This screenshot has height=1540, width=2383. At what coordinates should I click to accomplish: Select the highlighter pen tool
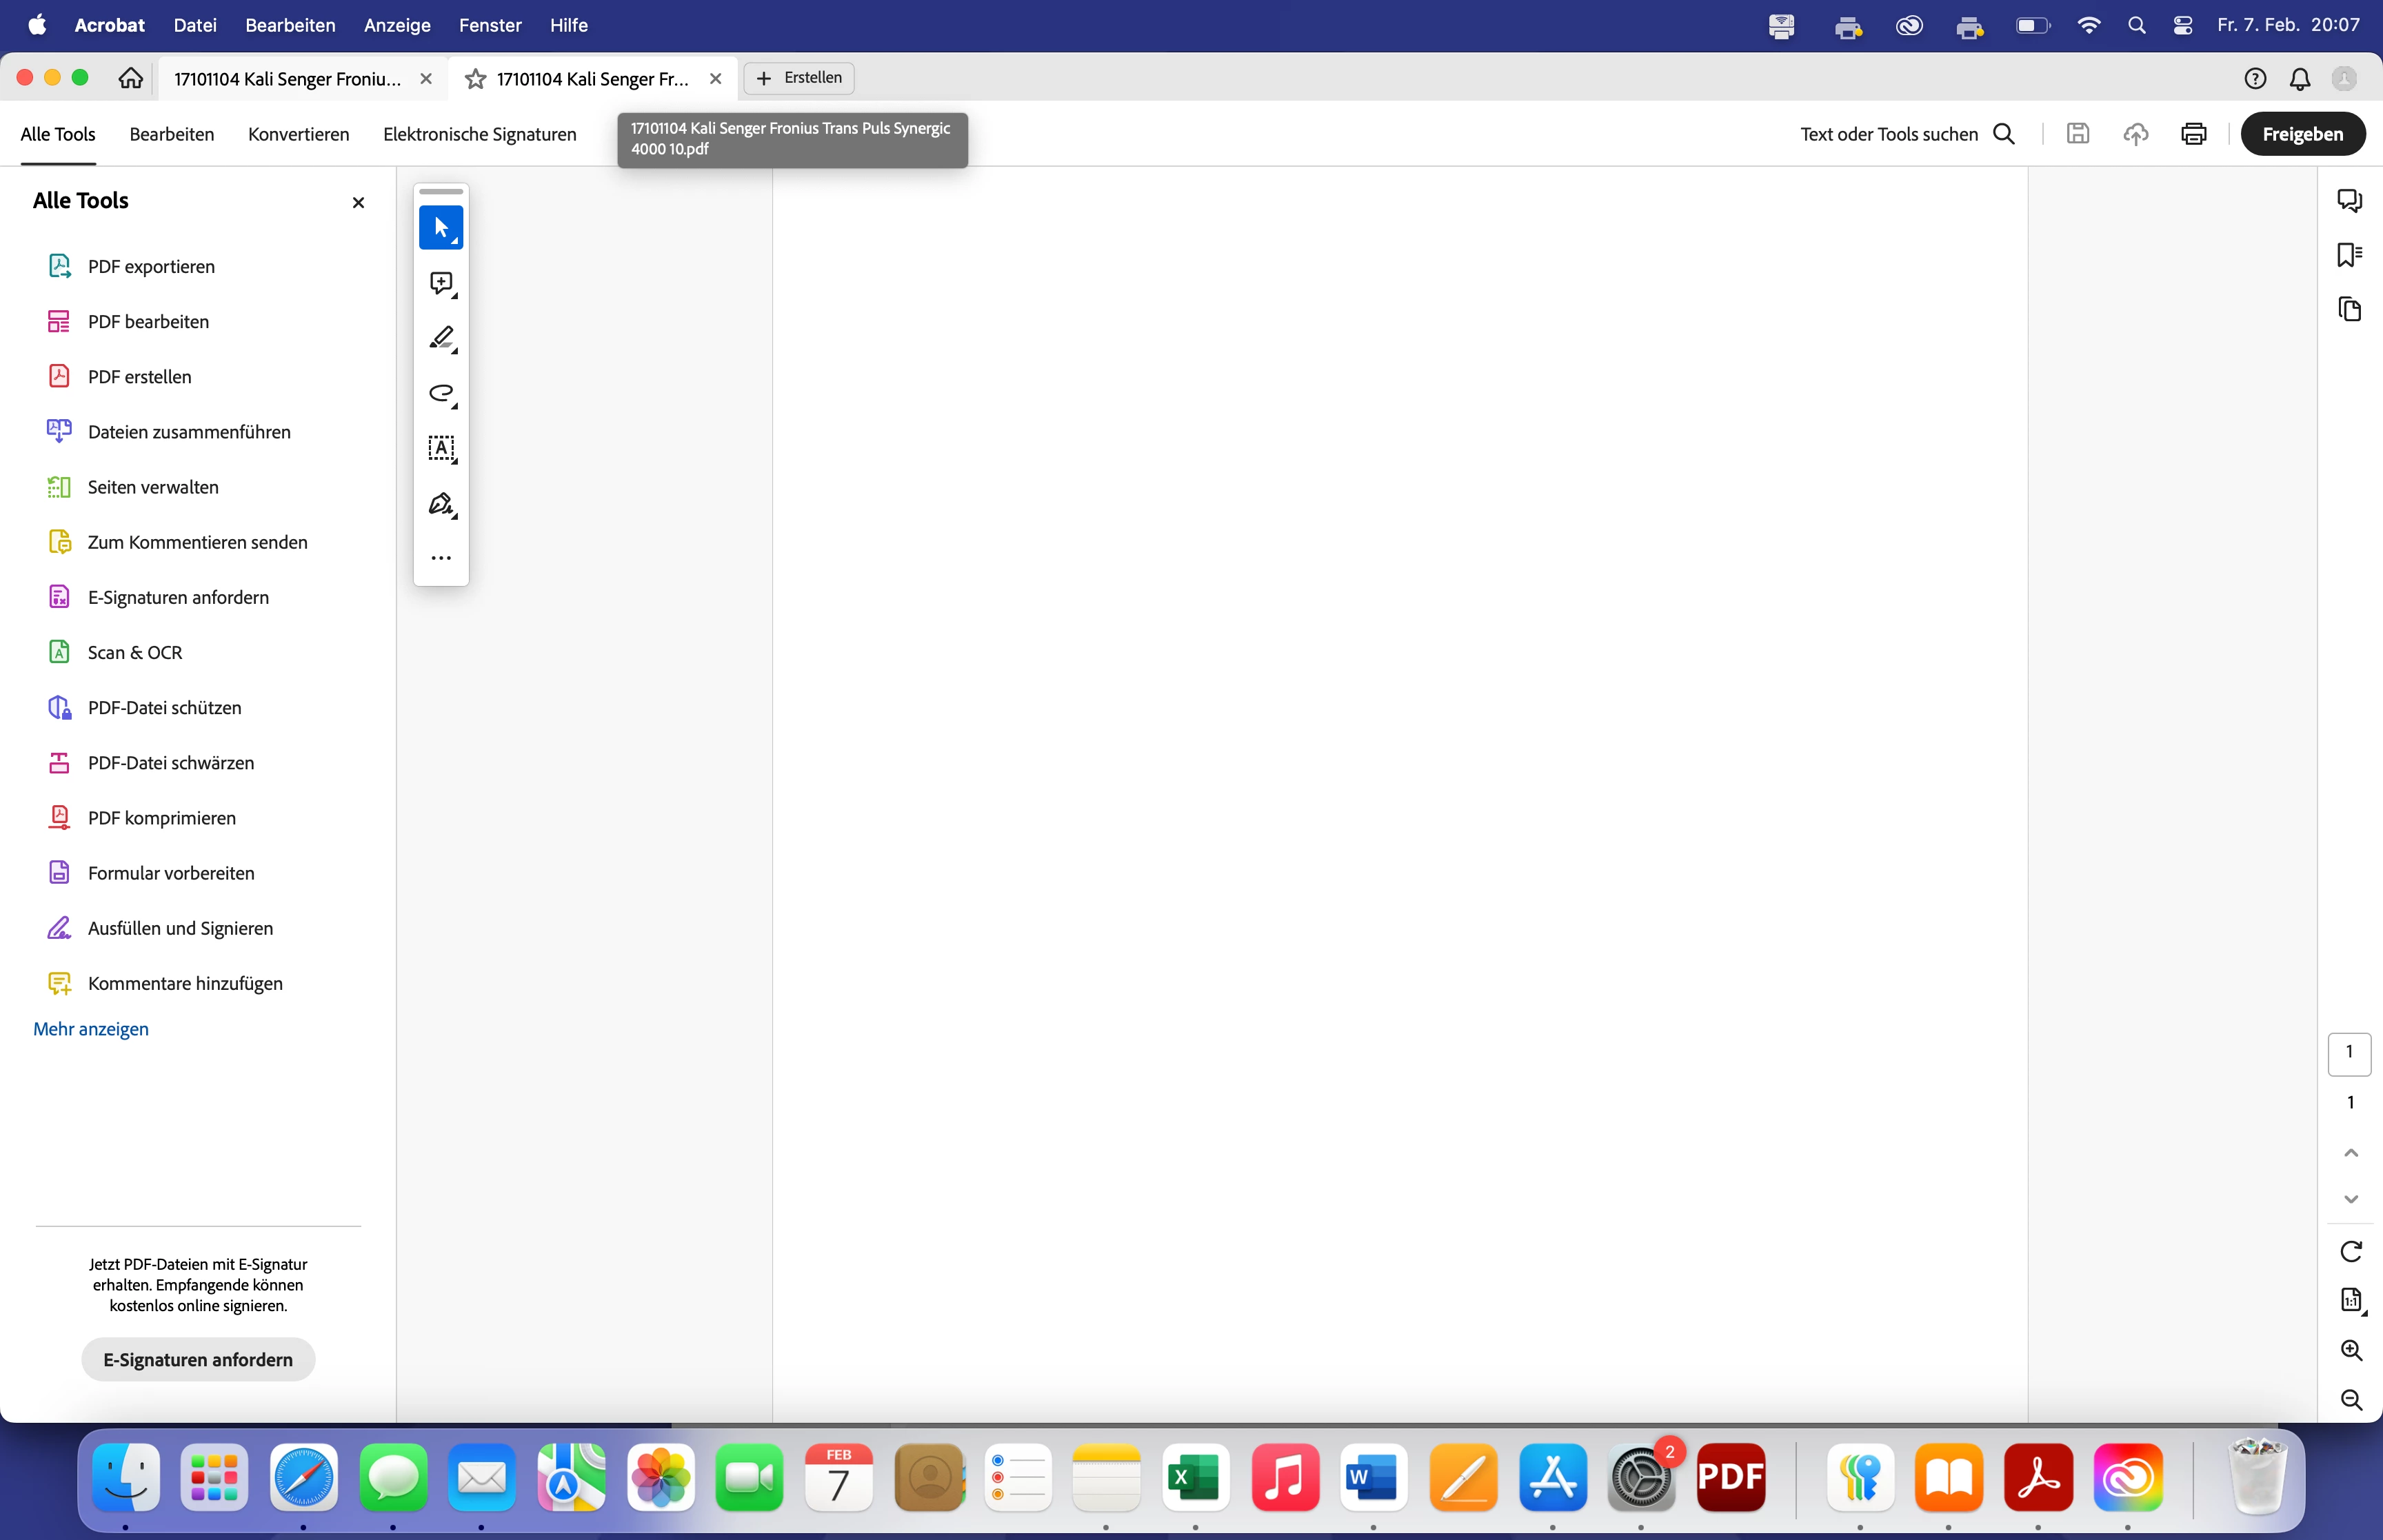tap(441, 338)
